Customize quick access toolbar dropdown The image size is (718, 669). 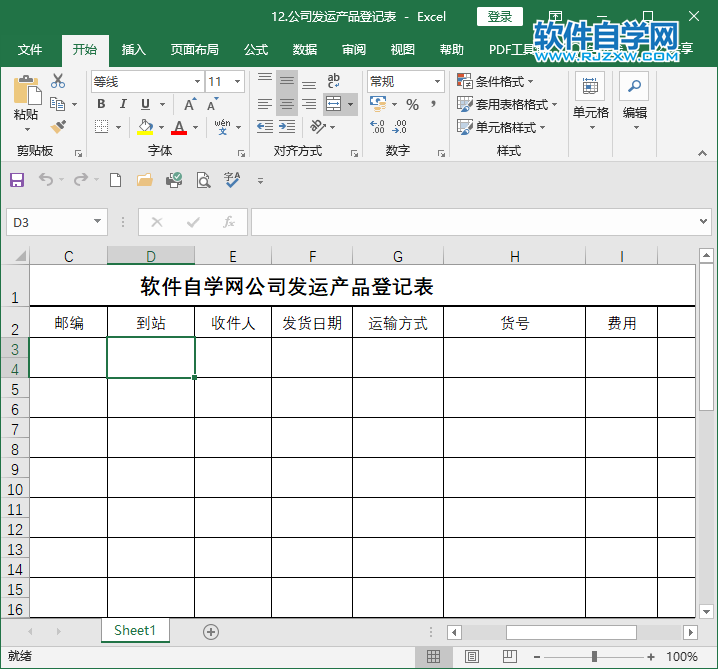[260, 181]
